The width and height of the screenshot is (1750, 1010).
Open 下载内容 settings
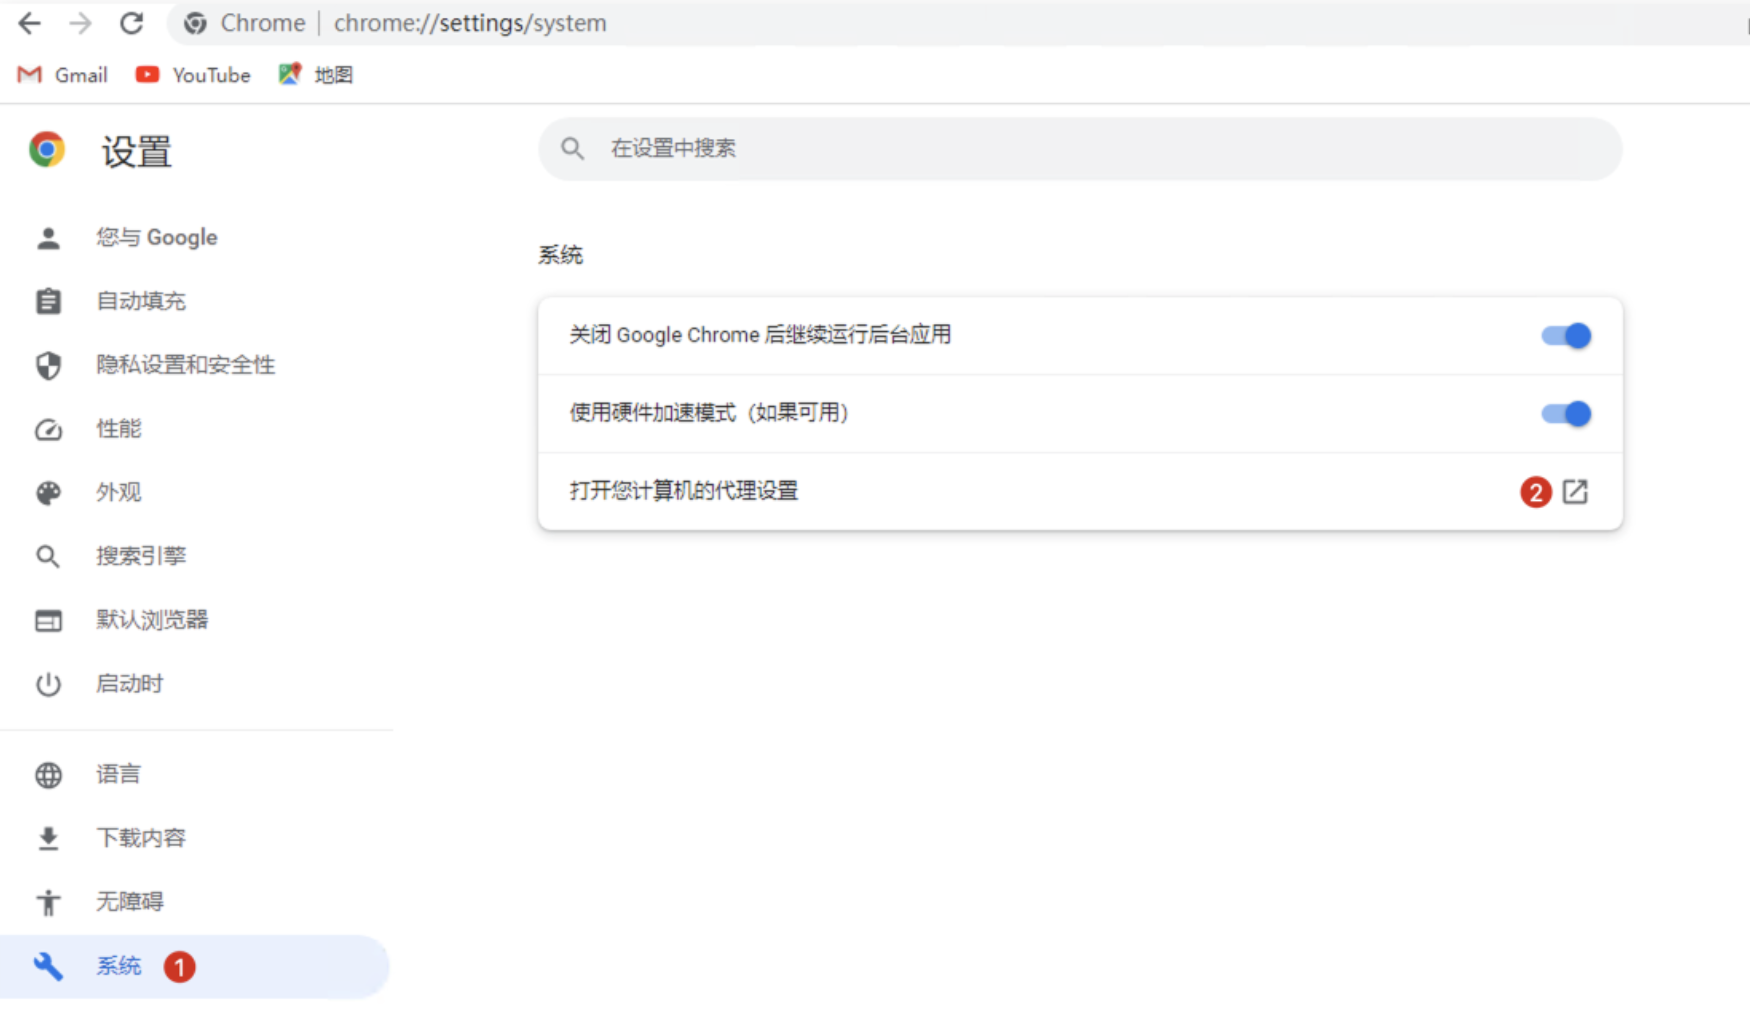(x=140, y=838)
